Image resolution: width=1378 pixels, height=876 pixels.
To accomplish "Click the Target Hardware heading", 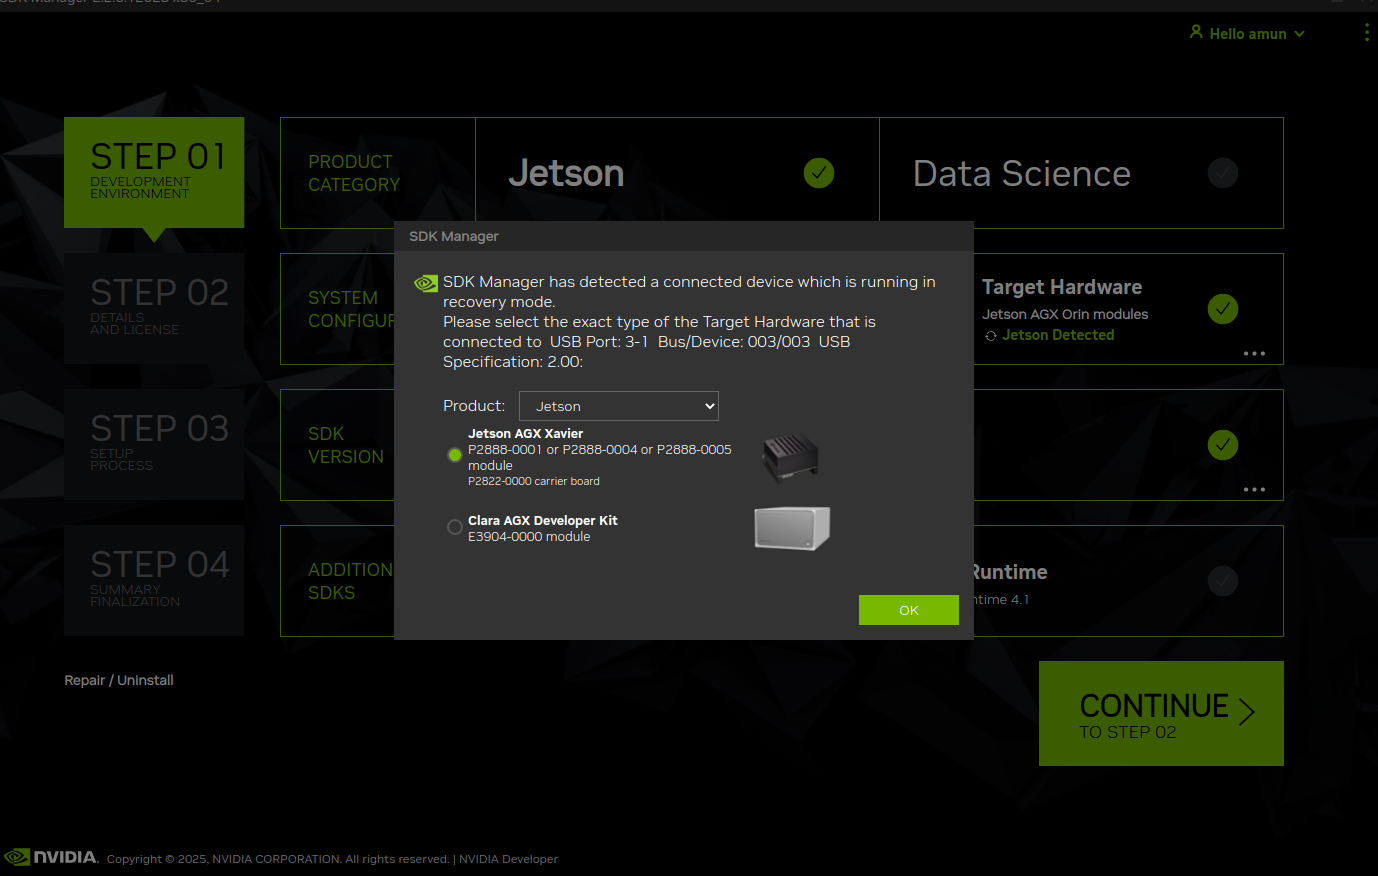I will (x=1062, y=287).
